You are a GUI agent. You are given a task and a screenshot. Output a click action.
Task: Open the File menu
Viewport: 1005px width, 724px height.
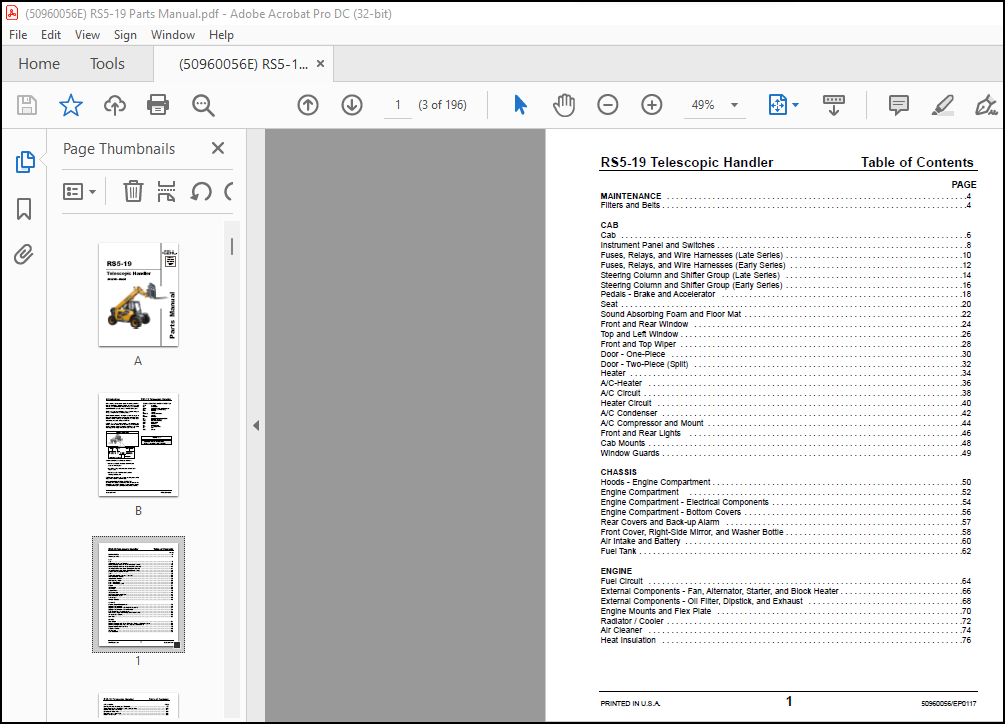click(18, 35)
